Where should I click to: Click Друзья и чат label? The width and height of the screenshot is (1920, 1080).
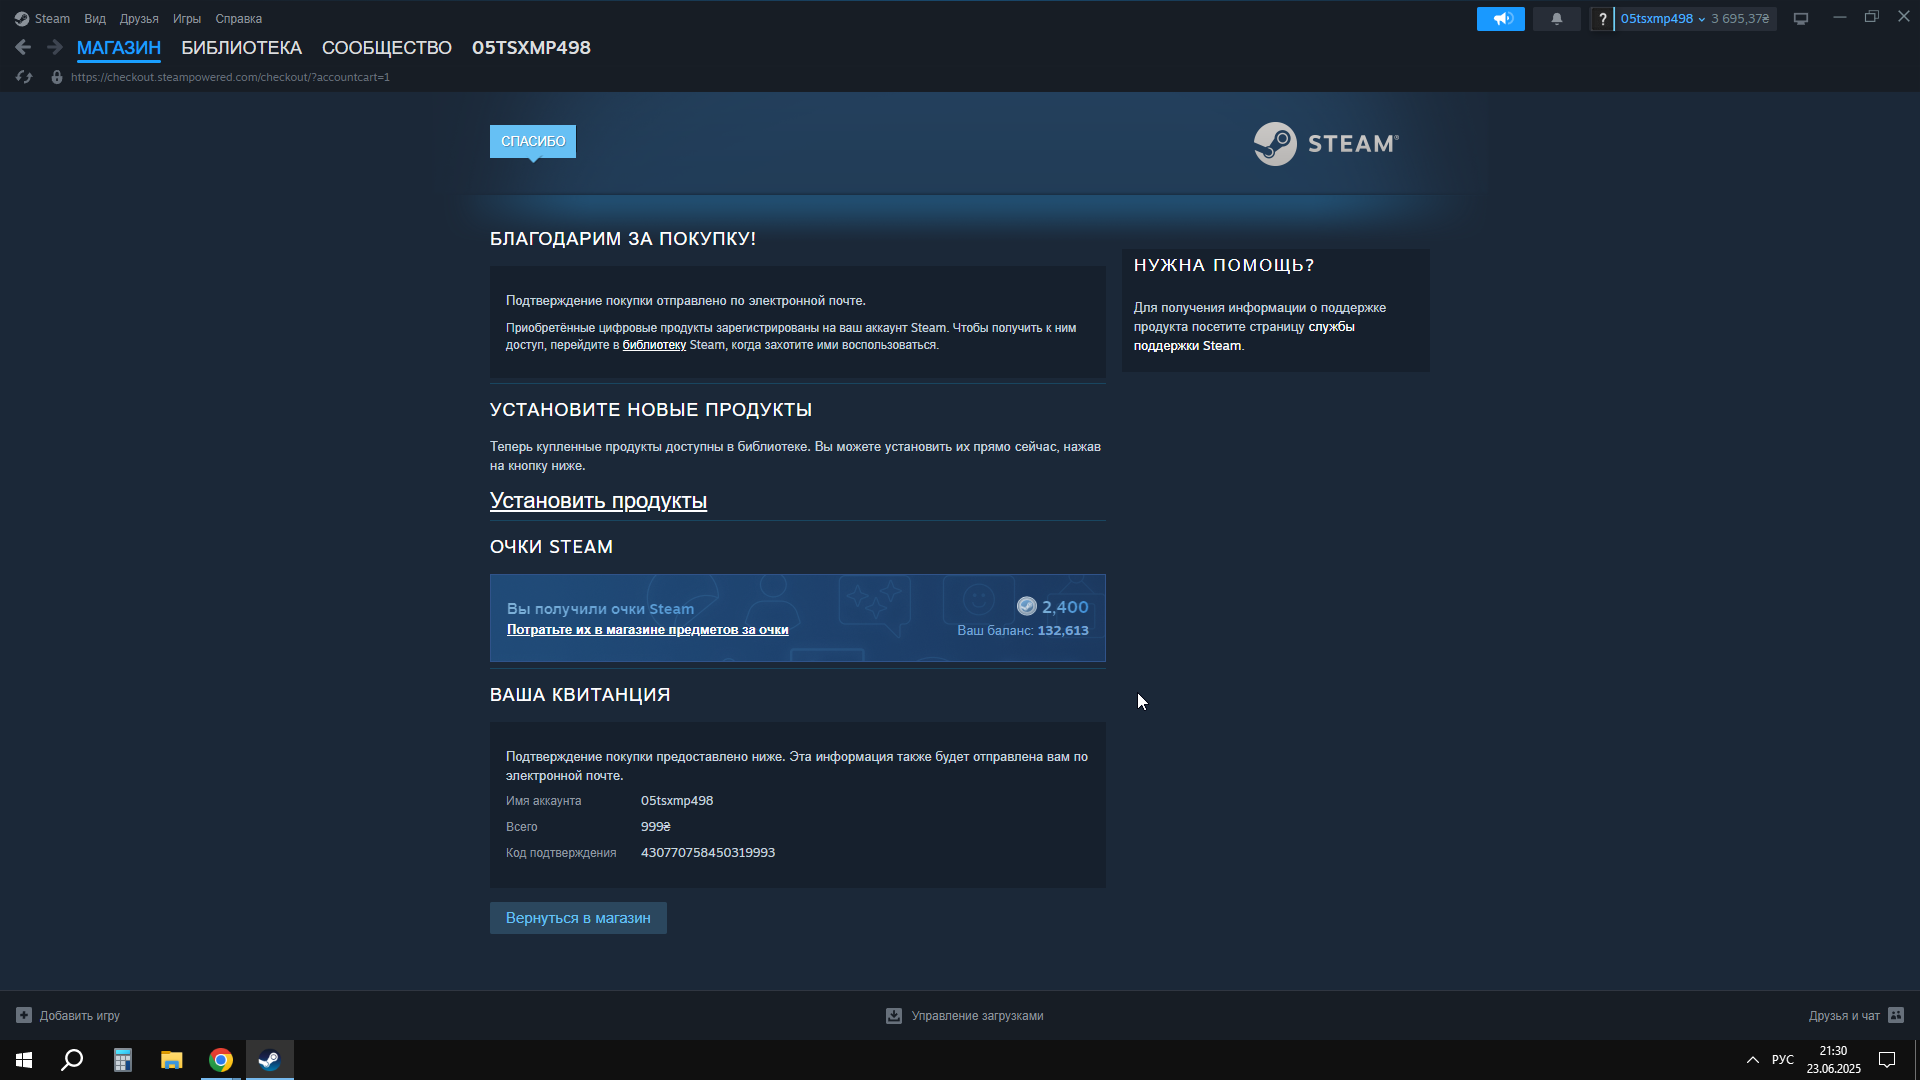pos(1844,1016)
